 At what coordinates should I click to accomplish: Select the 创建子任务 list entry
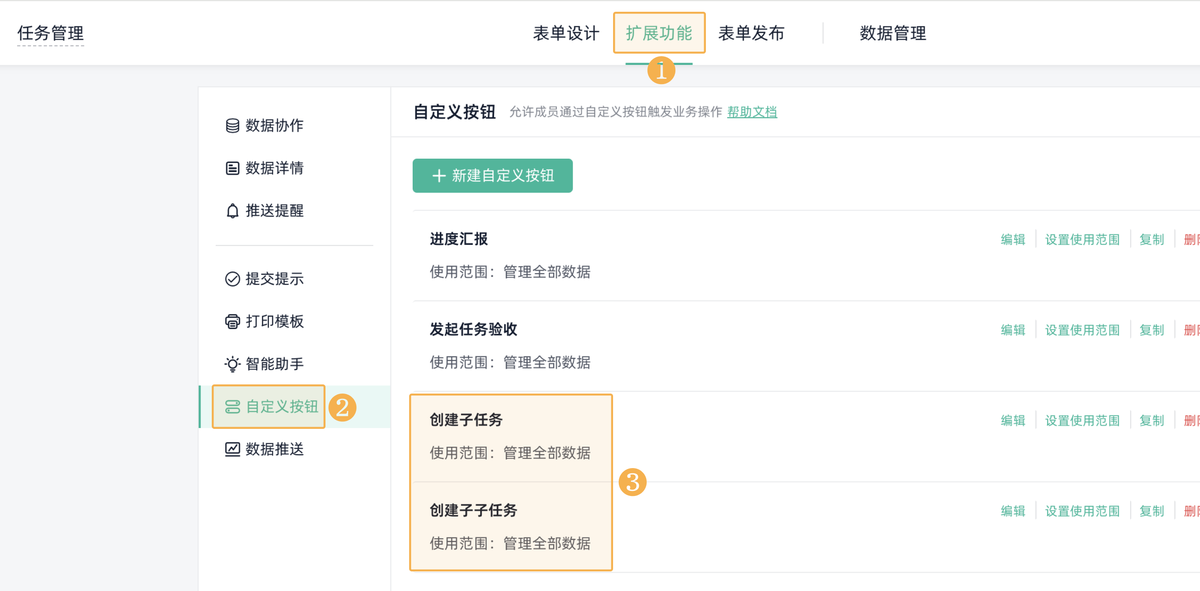(x=466, y=420)
